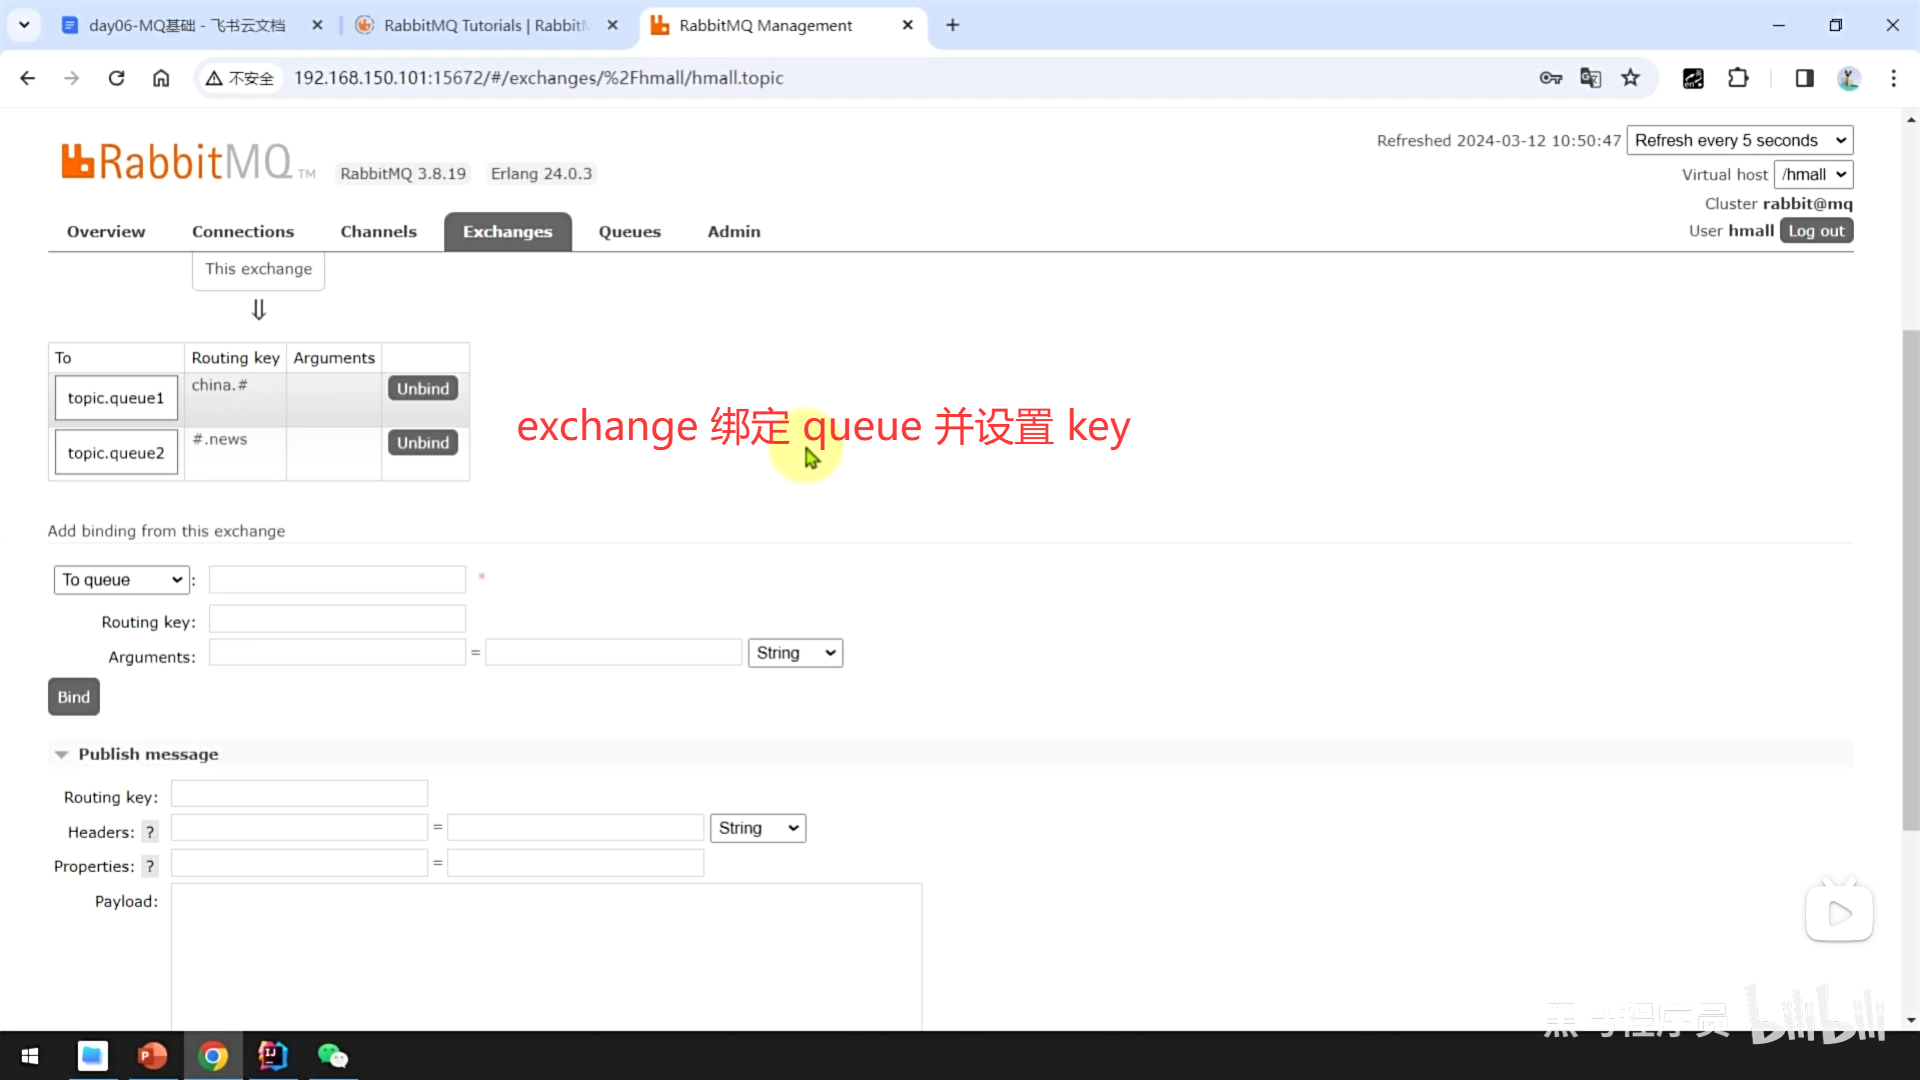Collapse the Publish message section
1920x1080 pixels.
tap(148, 754)
